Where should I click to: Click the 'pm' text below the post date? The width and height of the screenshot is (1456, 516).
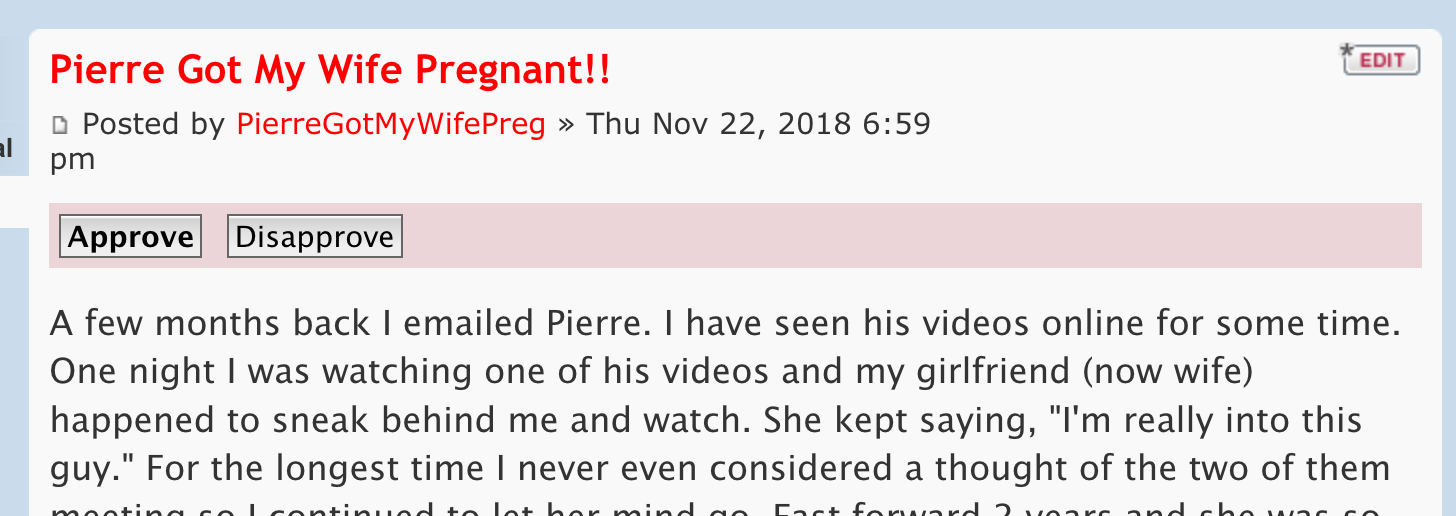[72, 159]
